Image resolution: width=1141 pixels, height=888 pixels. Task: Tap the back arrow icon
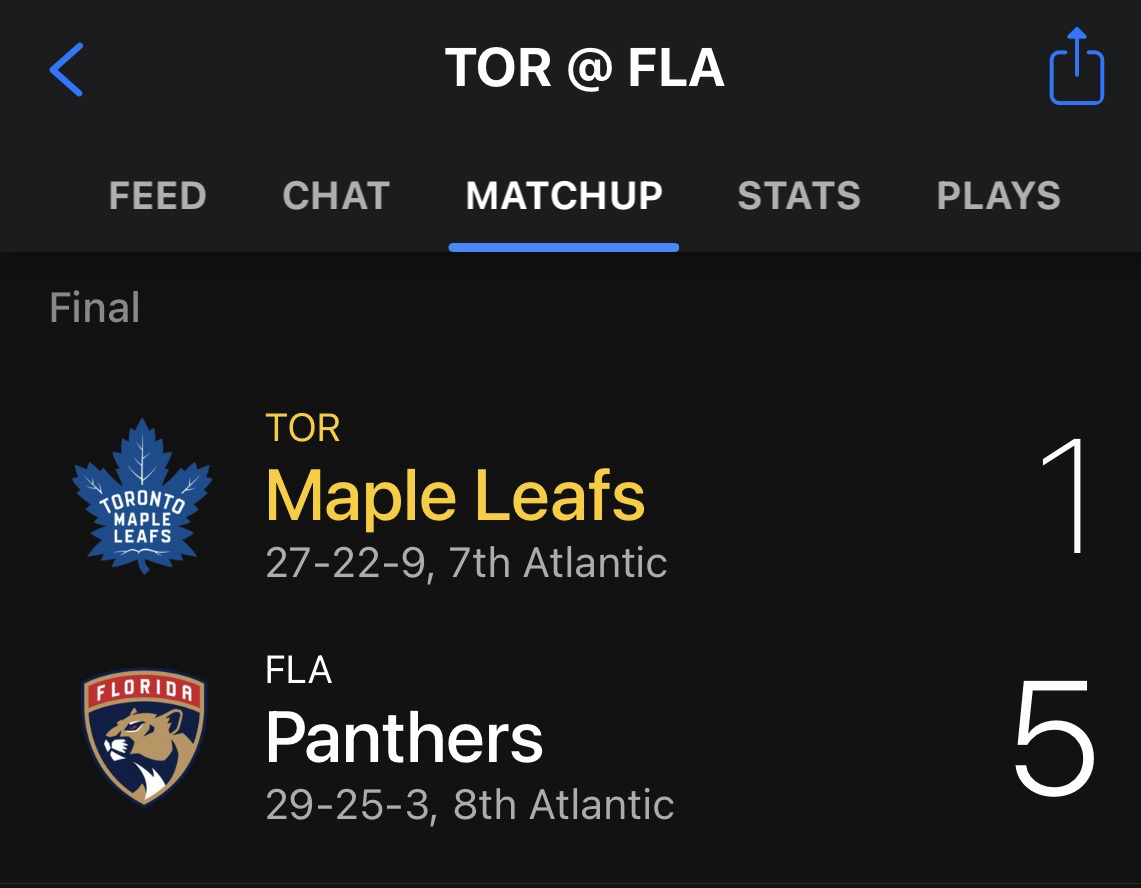tap(66, 70)
